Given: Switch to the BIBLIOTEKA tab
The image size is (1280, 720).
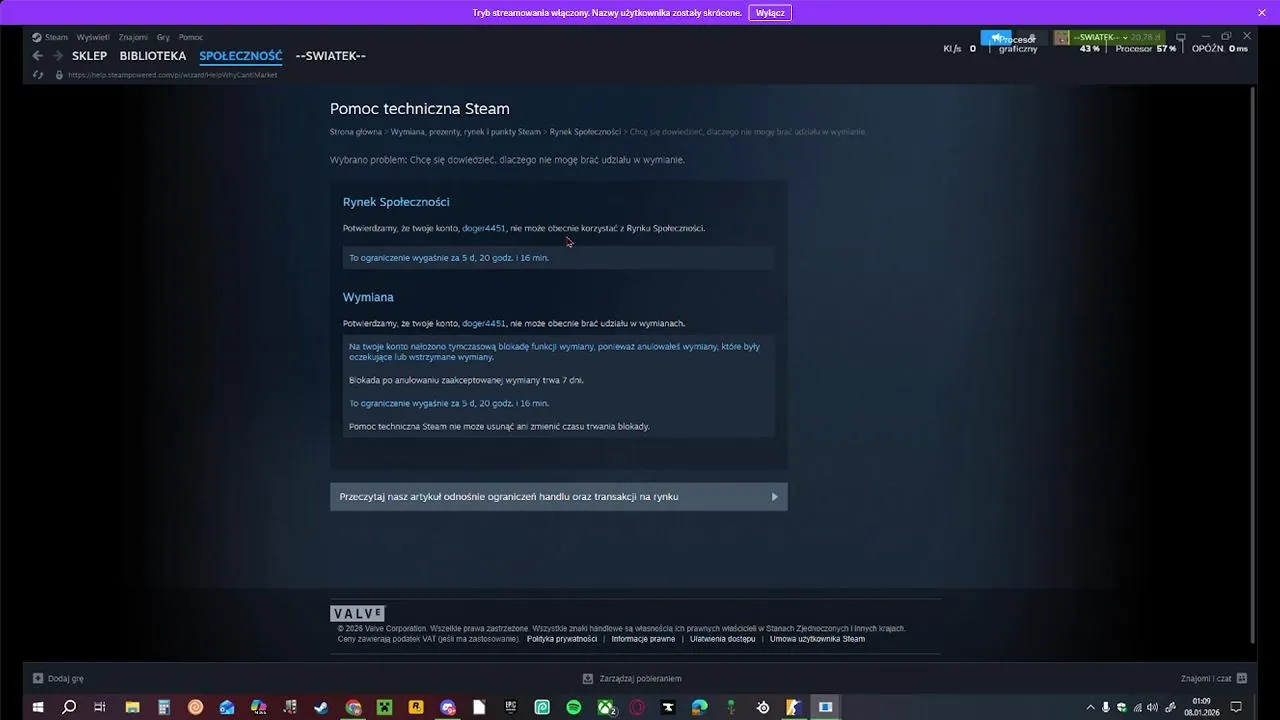Looking at the screenshot, I should coord(153,56).
